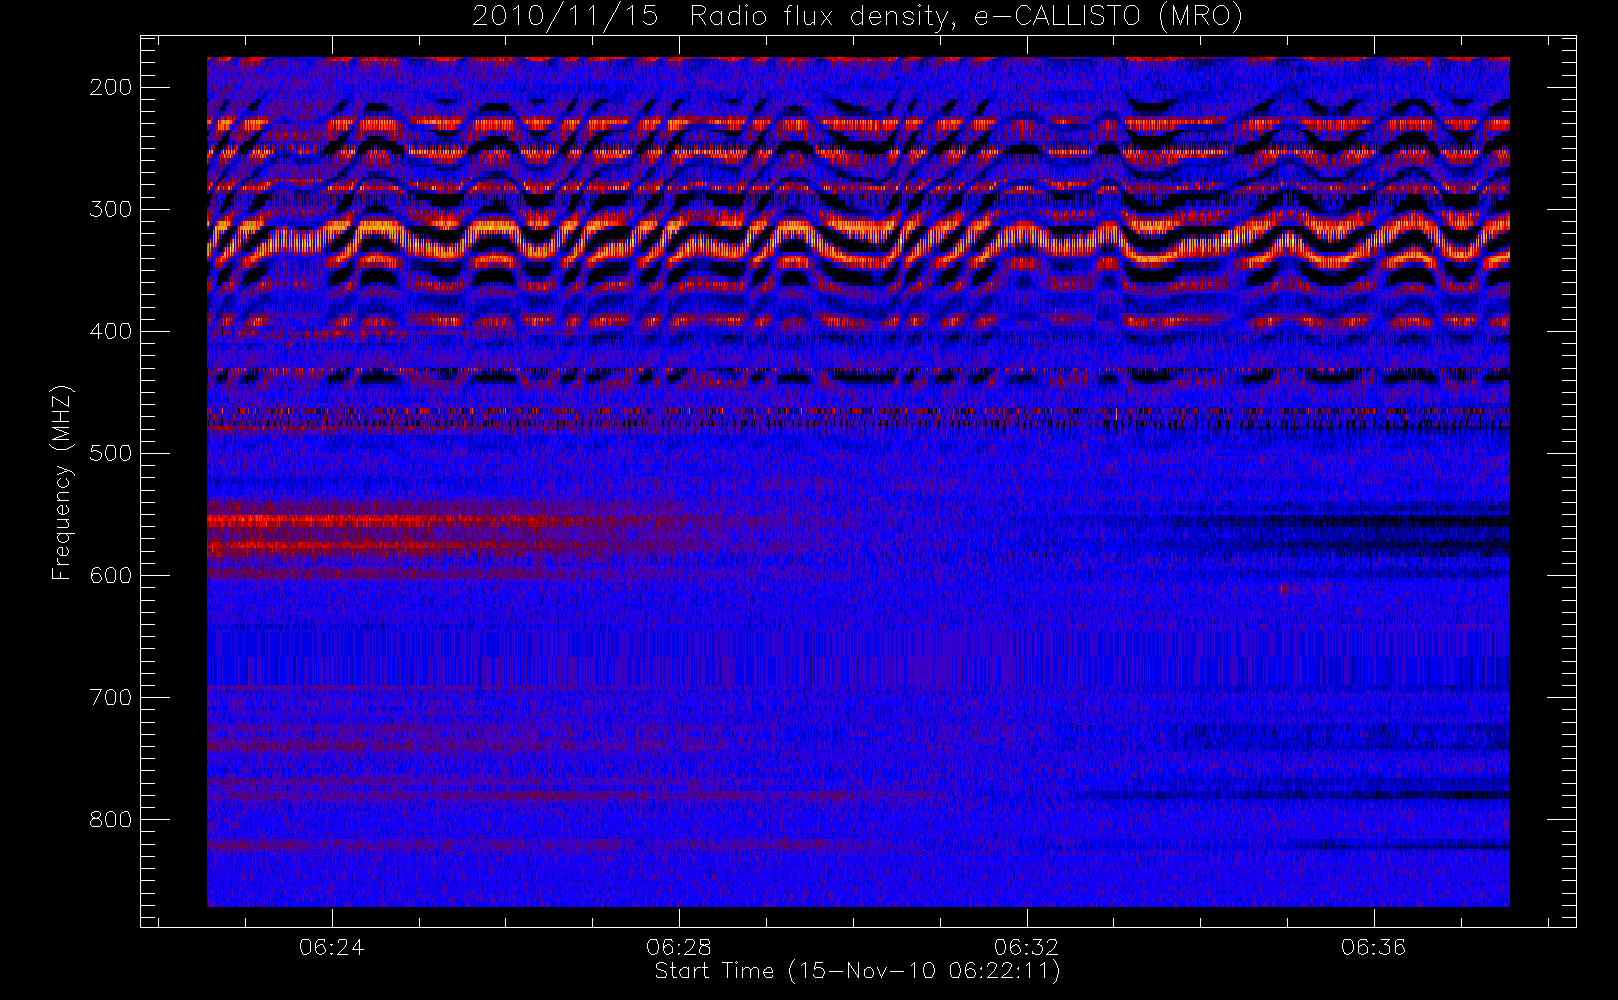The height and width of the screenshot is (1000, 1618).
Task: Click the 200 frequency tick label
Action: point(111,87)
